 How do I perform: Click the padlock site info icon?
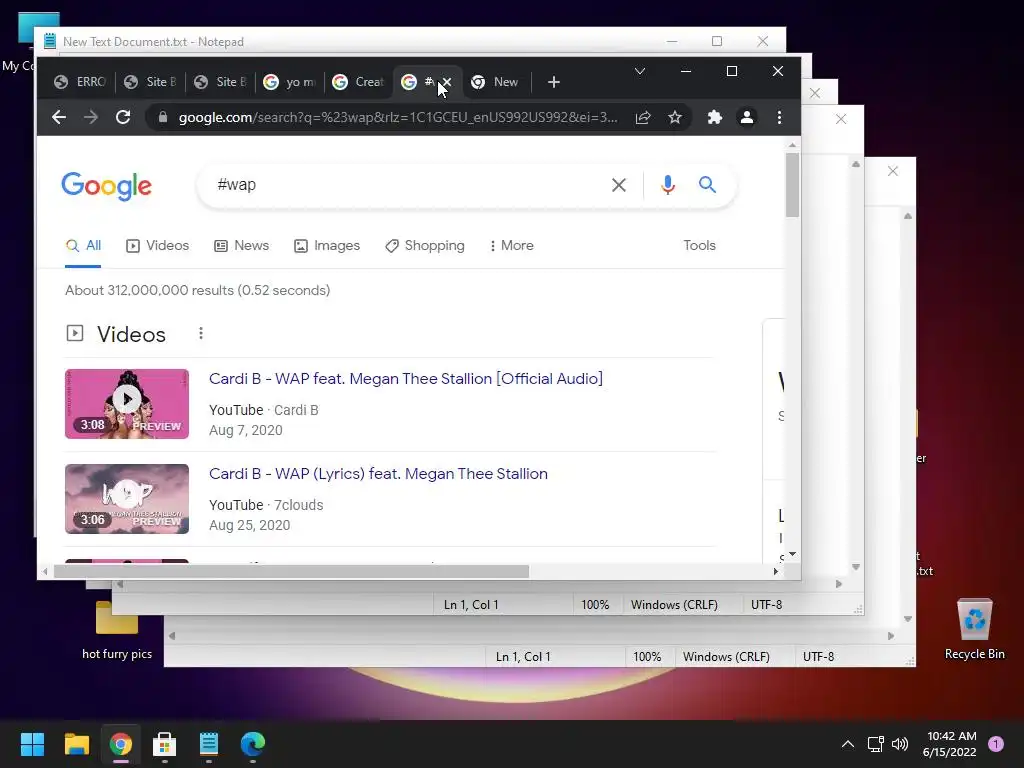click(163, 118)
